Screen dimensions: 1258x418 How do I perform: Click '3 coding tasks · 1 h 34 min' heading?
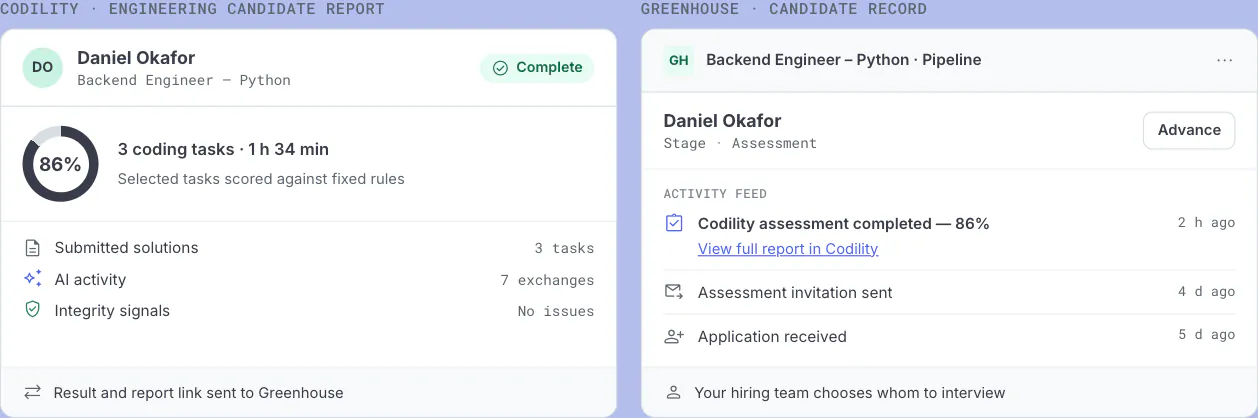[223, 150]
